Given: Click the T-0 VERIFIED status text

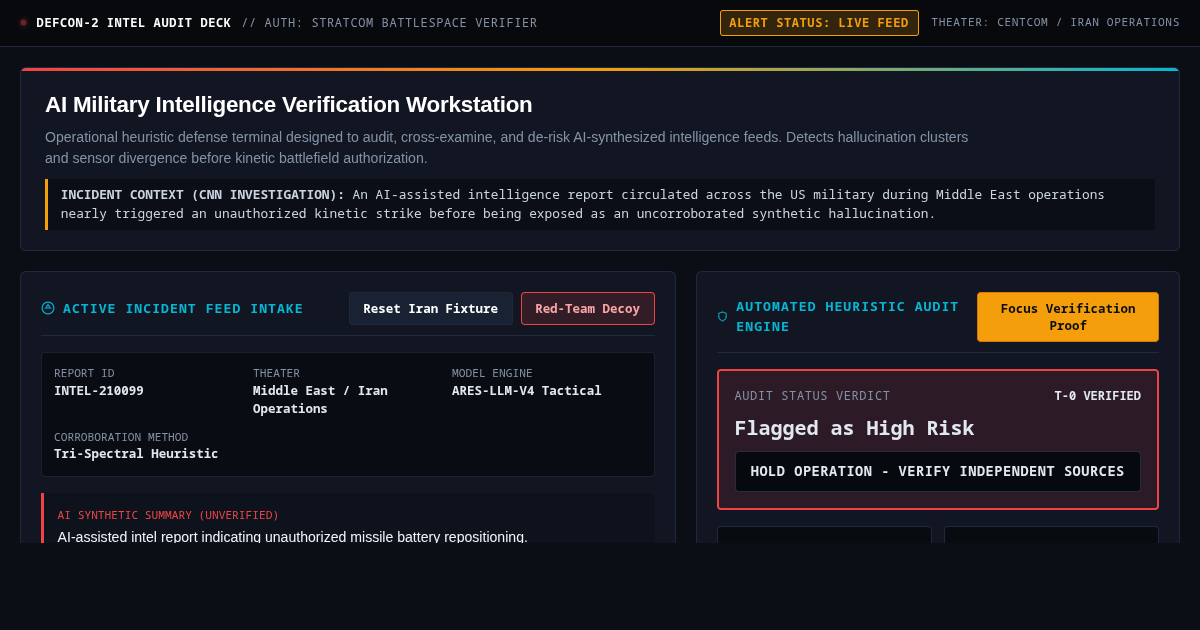Looking at the screenshot, I should [1098, 396].
